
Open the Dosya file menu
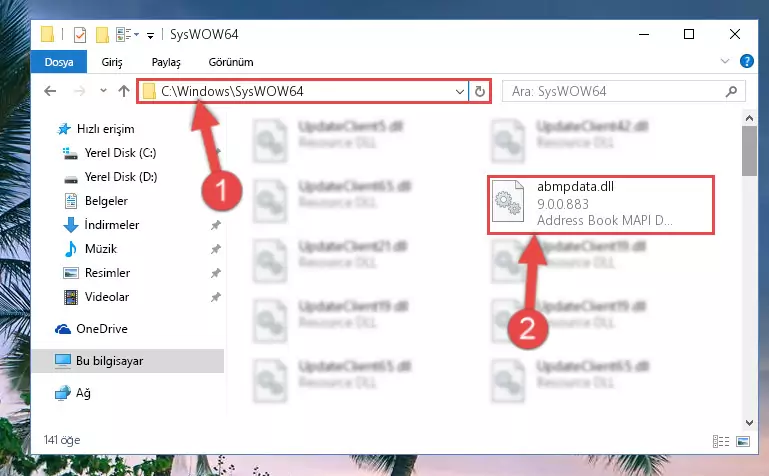click(59, 62)
